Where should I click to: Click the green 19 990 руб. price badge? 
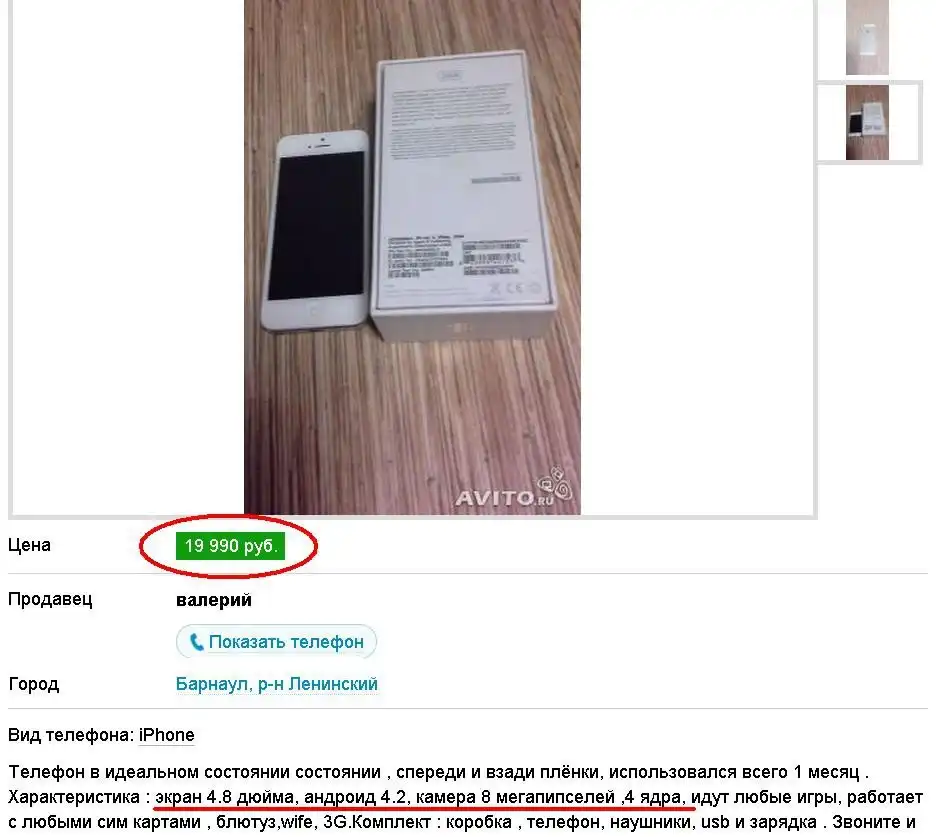[230, 546]
